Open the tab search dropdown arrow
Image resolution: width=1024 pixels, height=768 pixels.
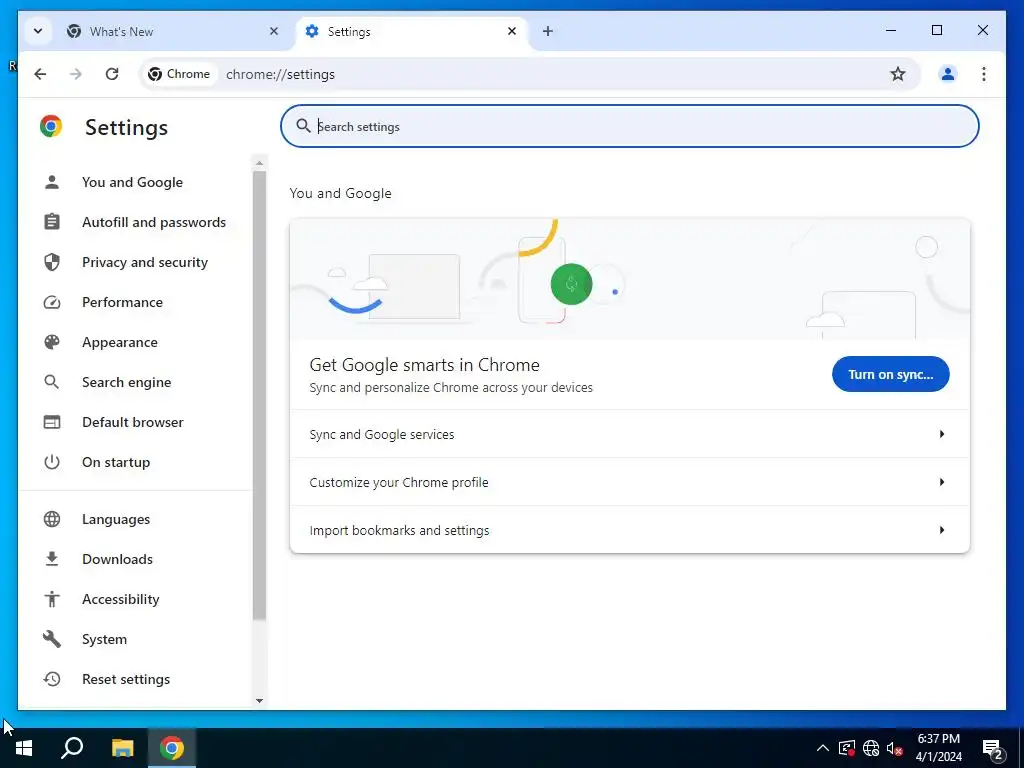coord(38,31)
